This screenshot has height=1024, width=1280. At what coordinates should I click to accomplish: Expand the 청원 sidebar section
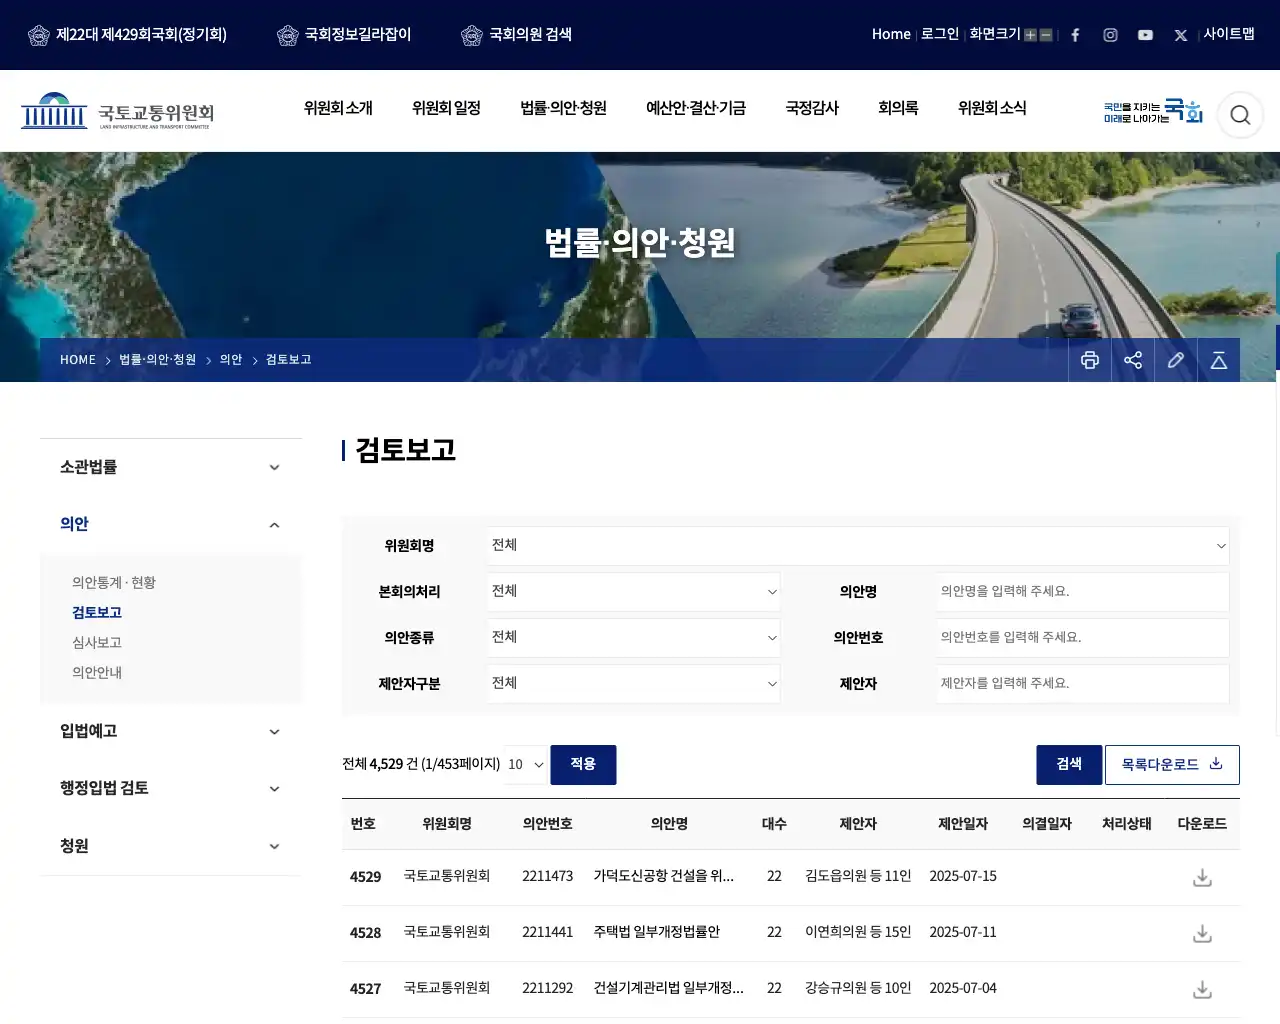170,846
